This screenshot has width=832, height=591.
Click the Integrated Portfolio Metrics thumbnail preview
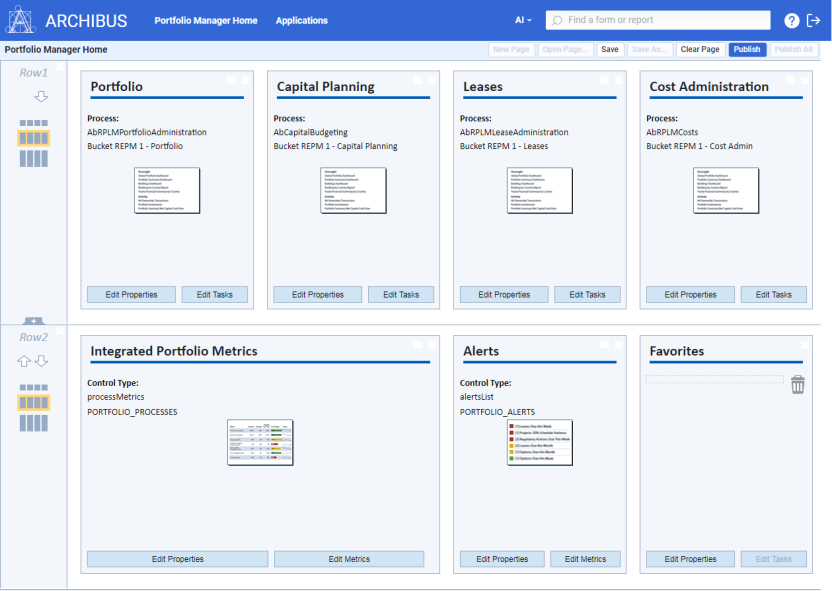260,442
